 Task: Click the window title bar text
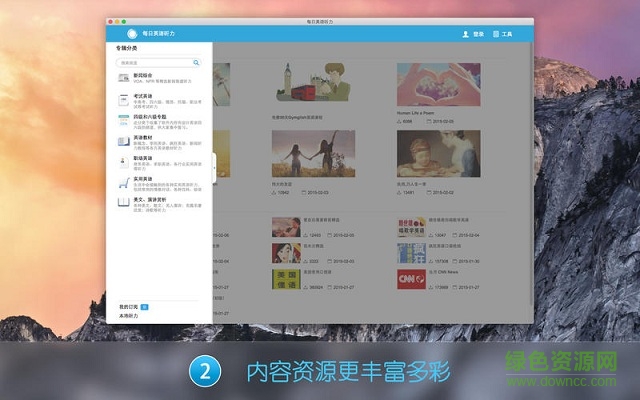click(x=320, y=22)
